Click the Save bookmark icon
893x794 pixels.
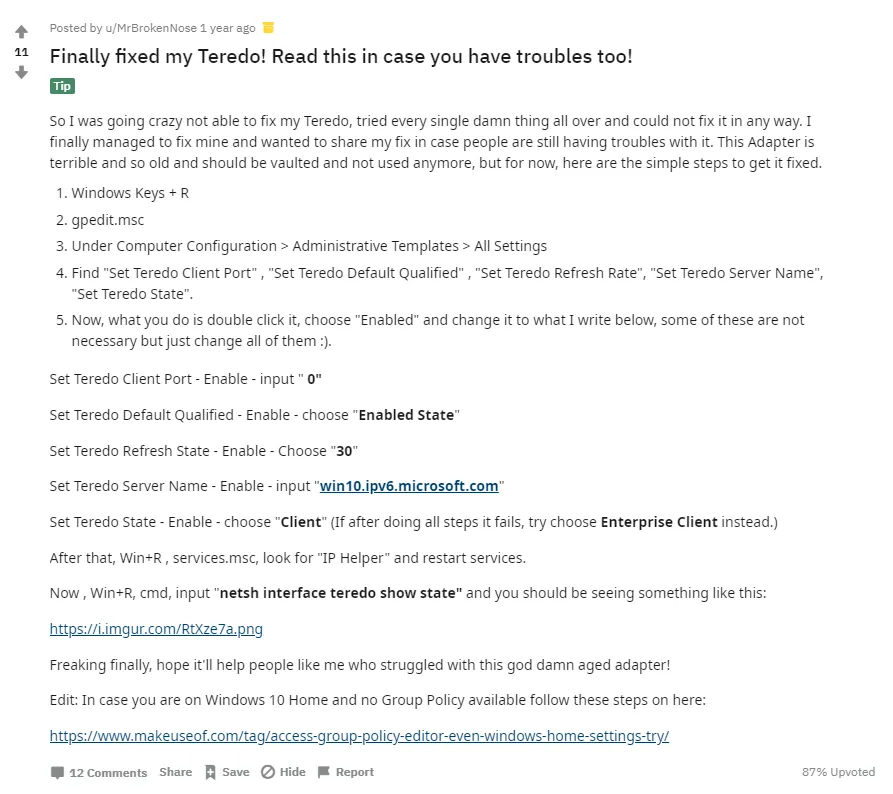(210, 772)
